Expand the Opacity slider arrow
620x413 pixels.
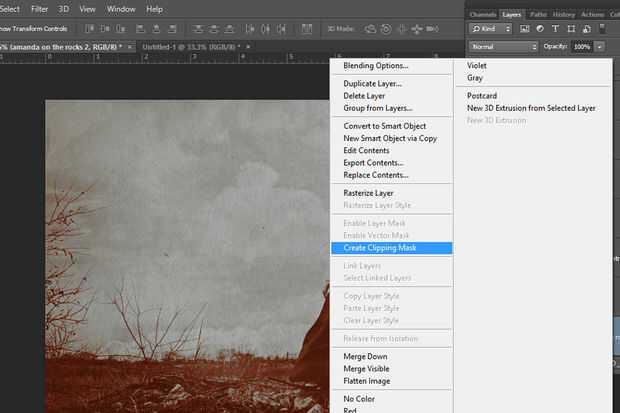click(x=600, y=46)
